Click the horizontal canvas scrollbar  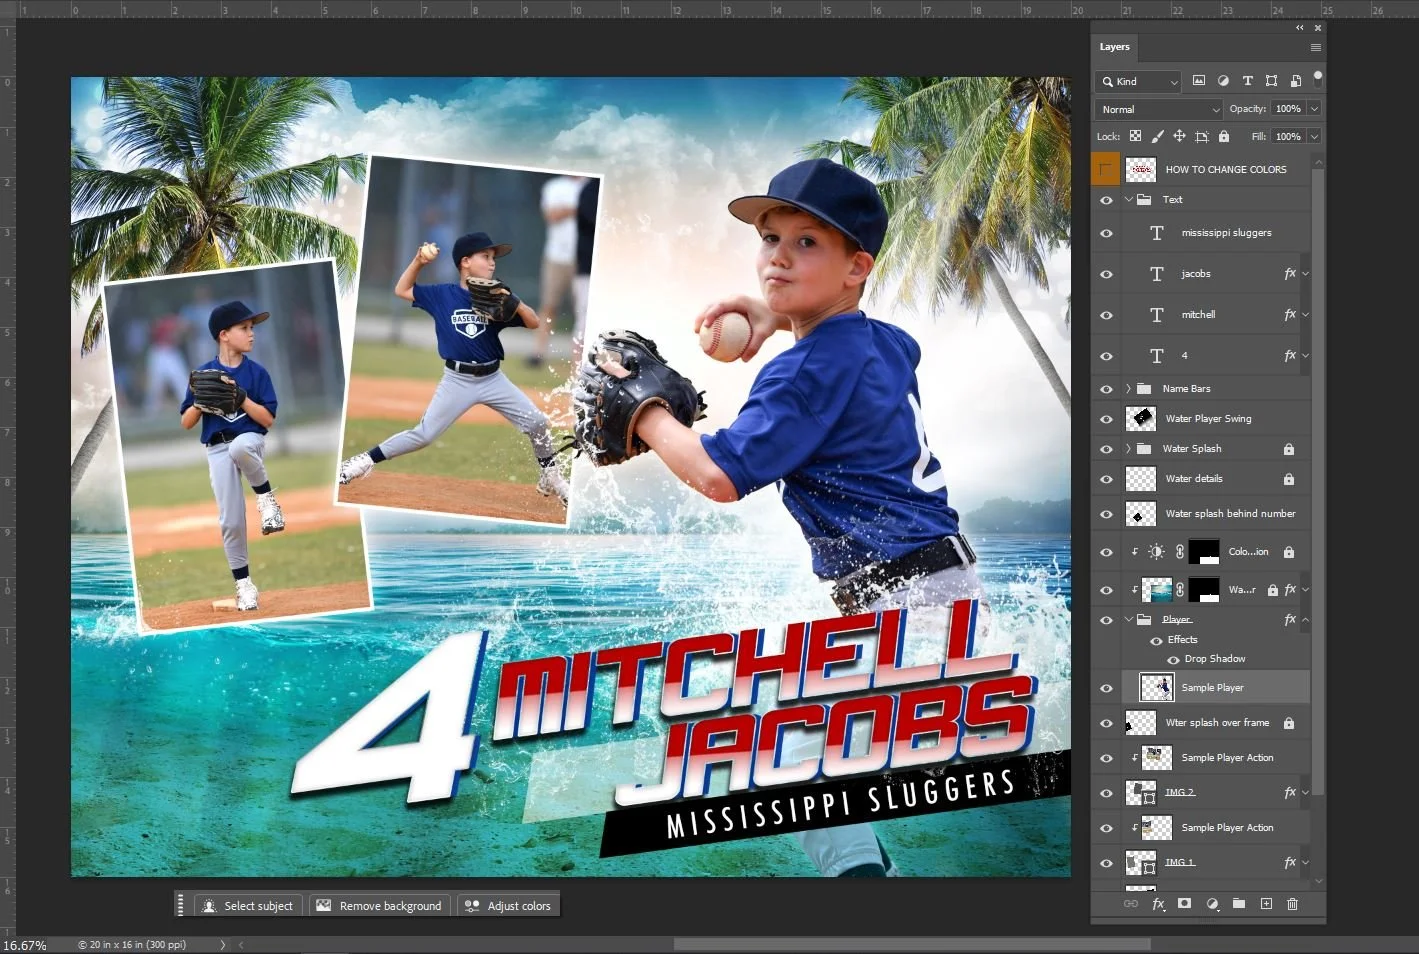(x=912, y=944)
